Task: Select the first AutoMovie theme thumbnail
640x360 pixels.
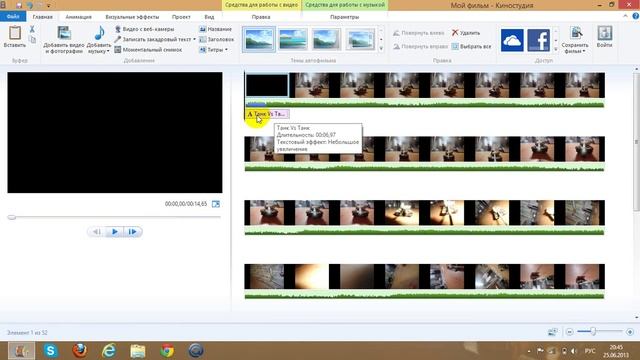Action: click(x=259, y=39)
